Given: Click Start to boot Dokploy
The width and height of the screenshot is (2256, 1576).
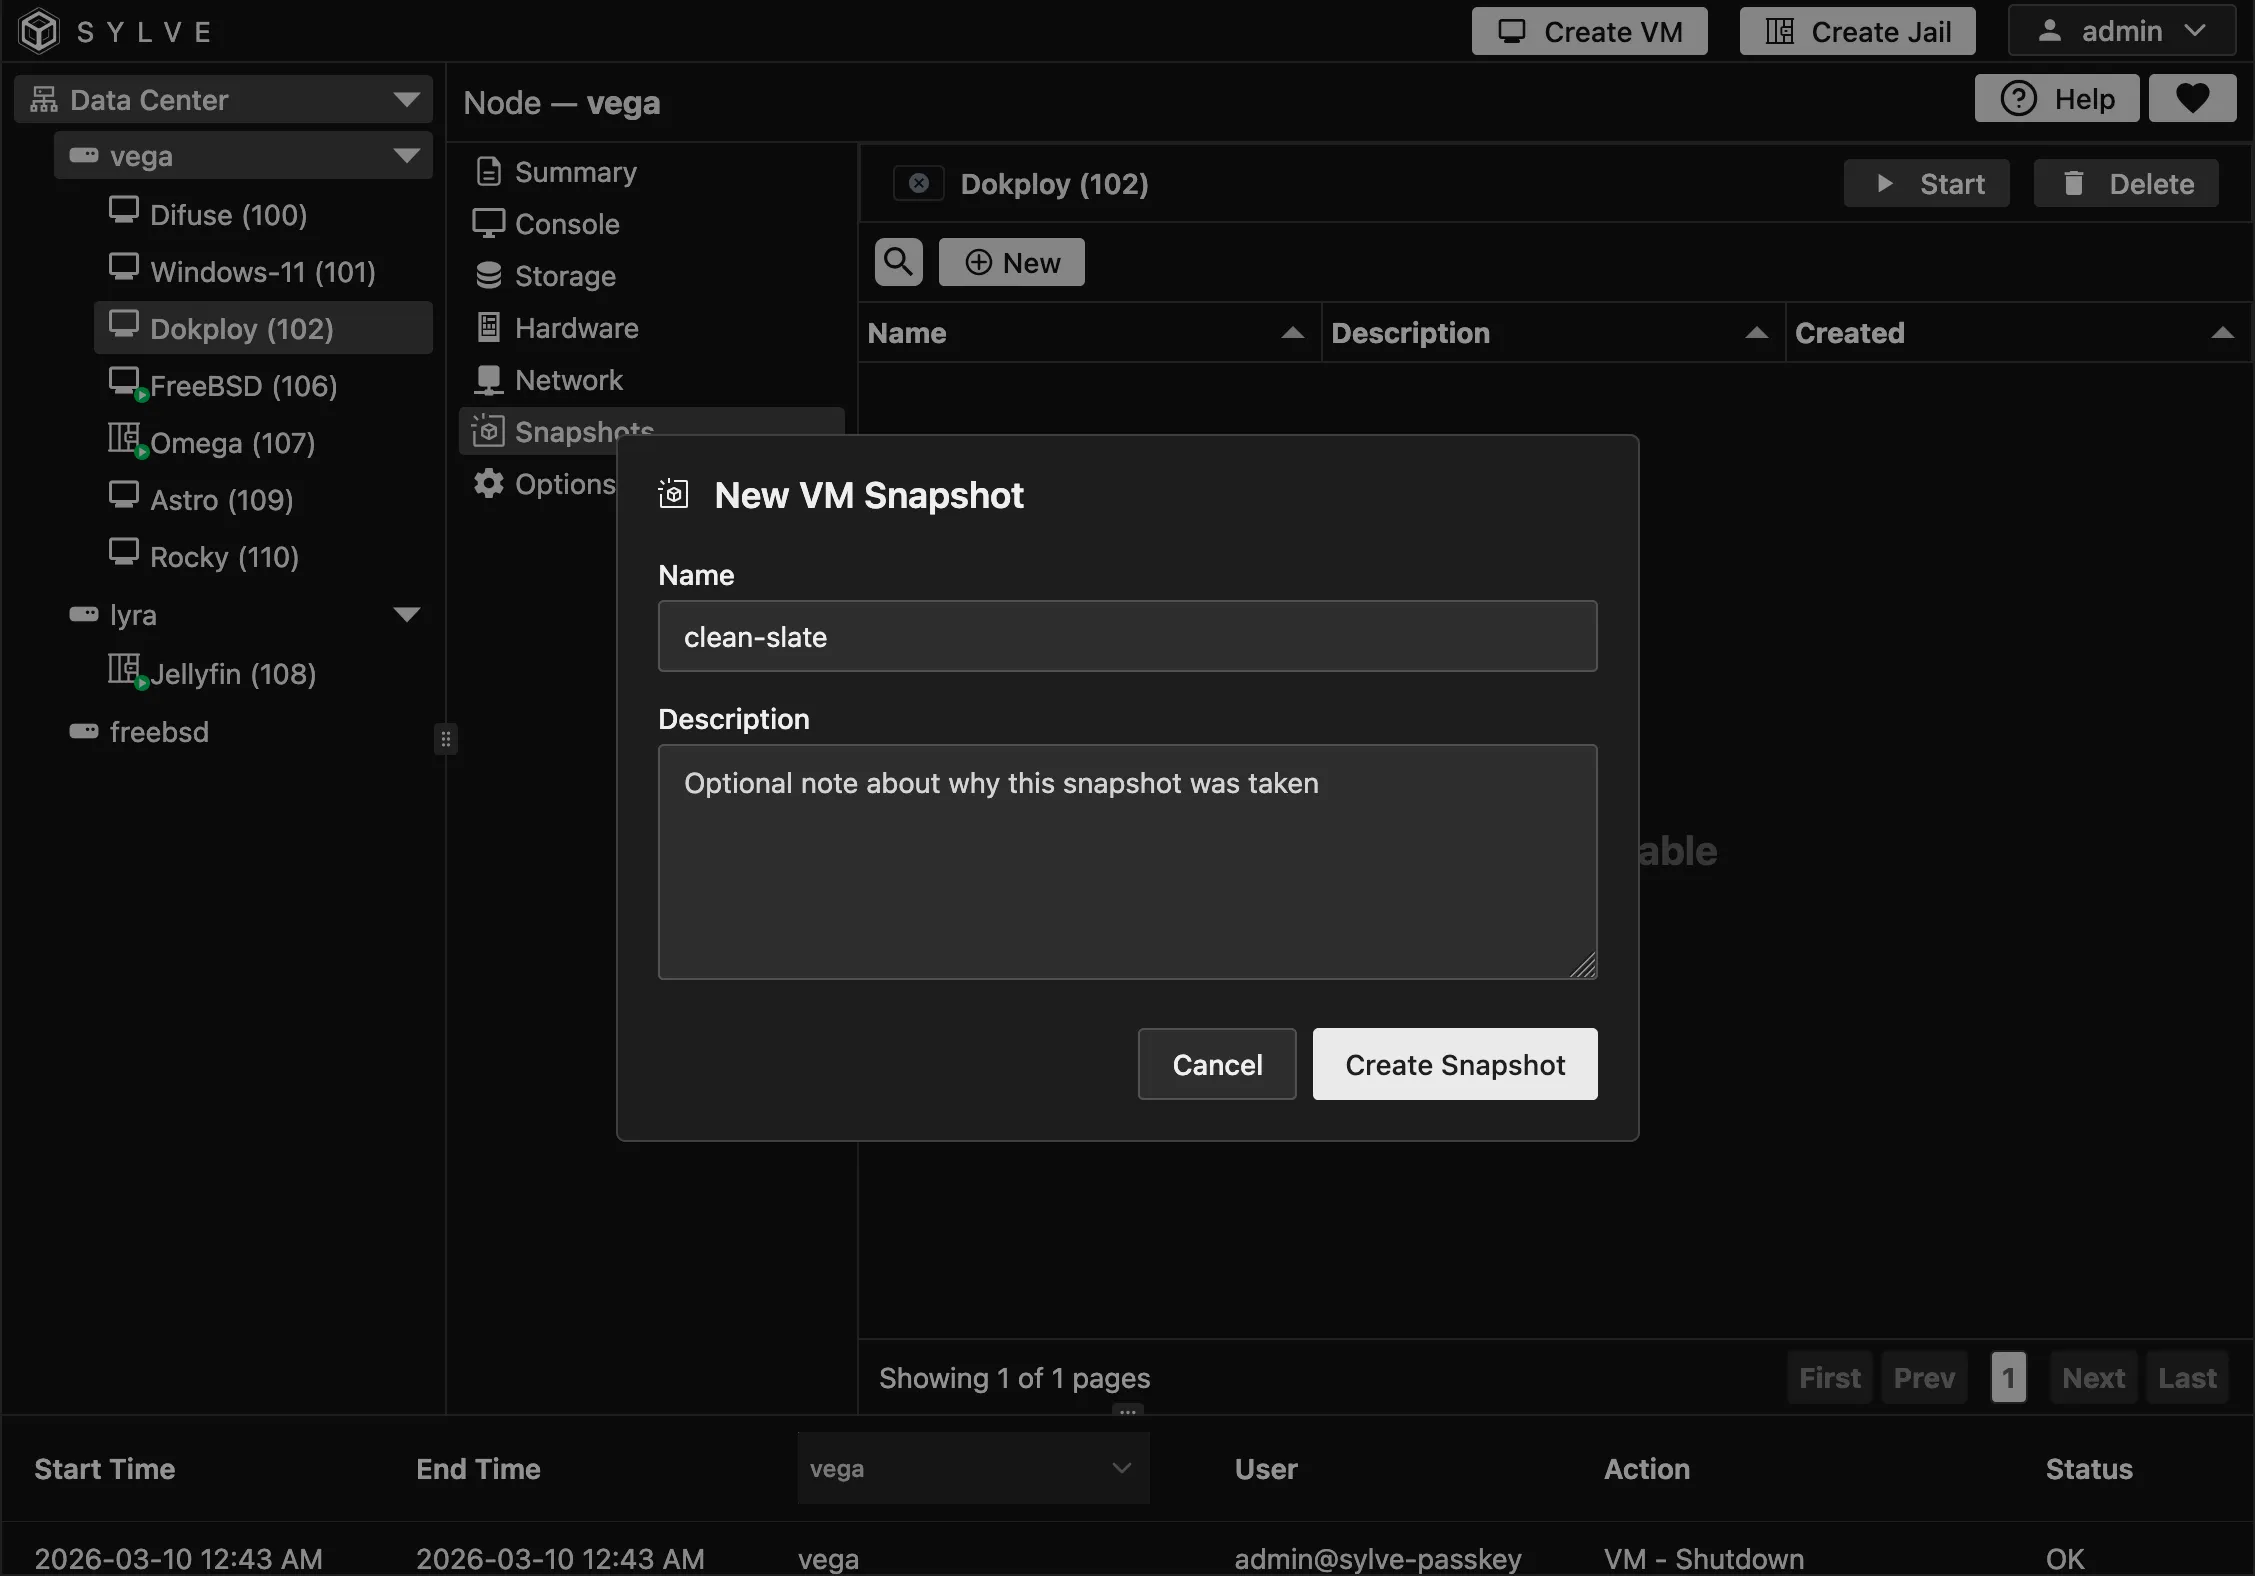Looking at the screenshot, I should 1925,183.
